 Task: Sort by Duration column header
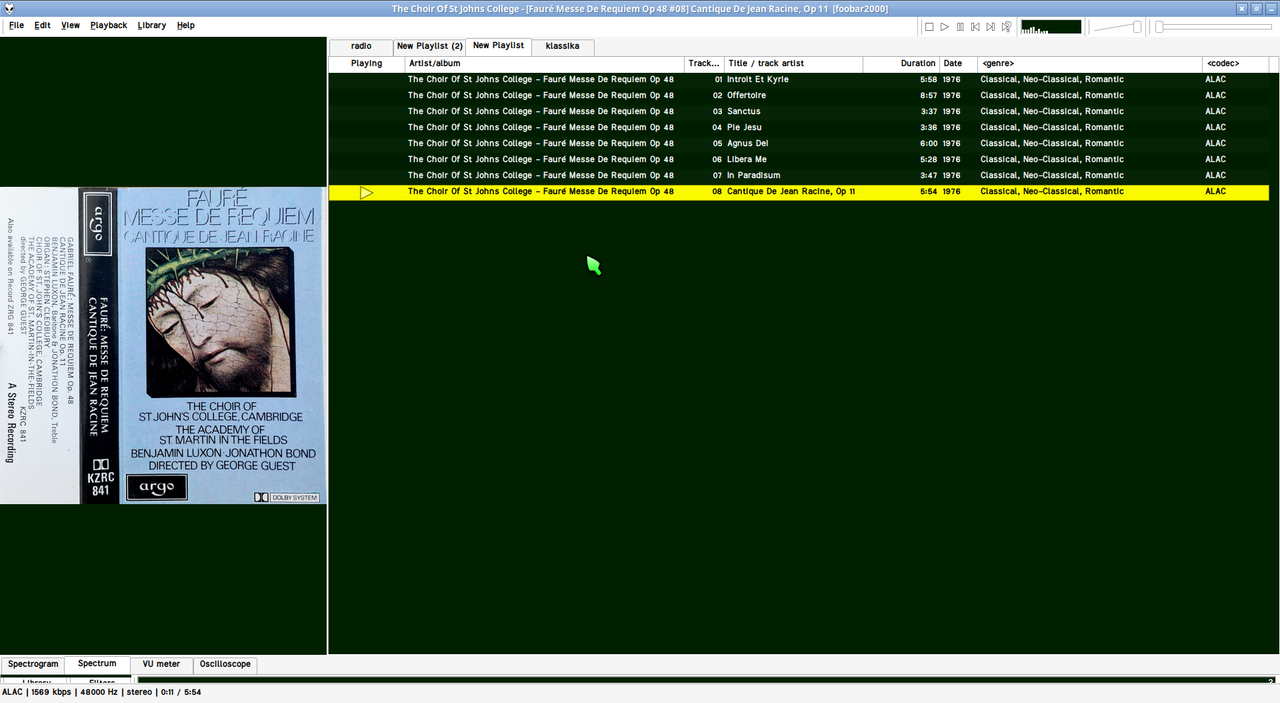[901, 63]
